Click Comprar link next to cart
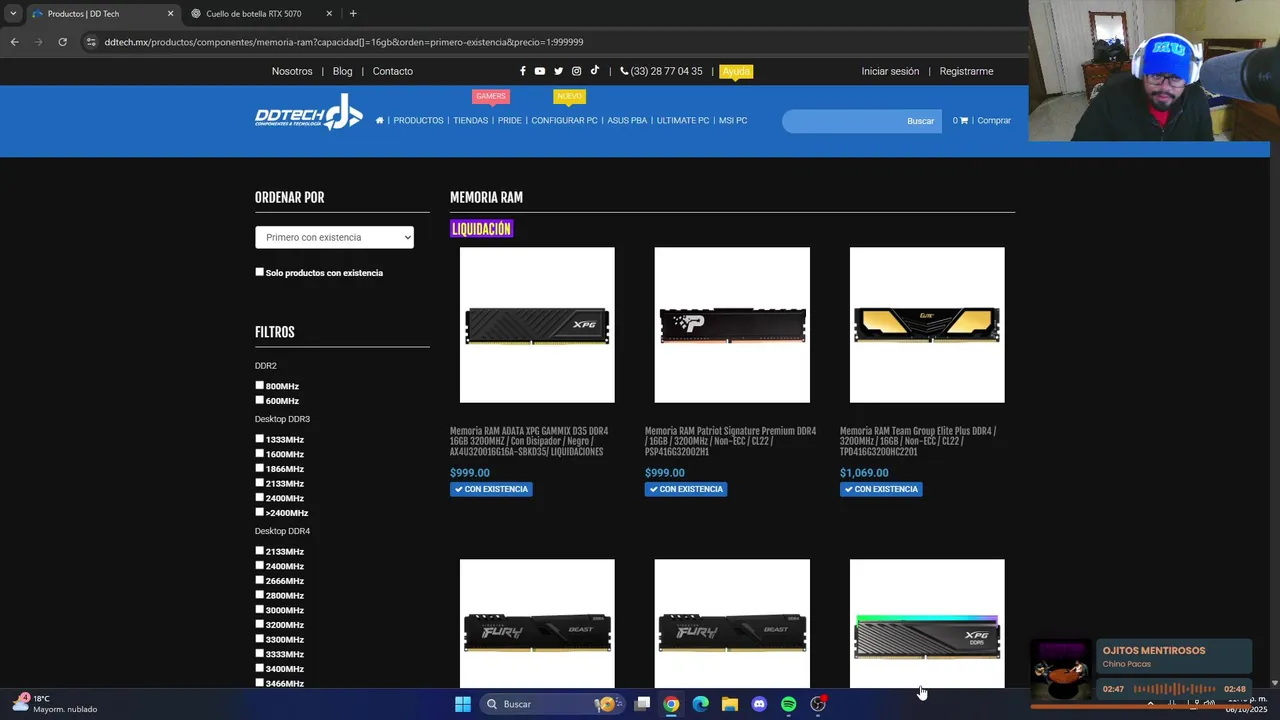 click(994, 120)
